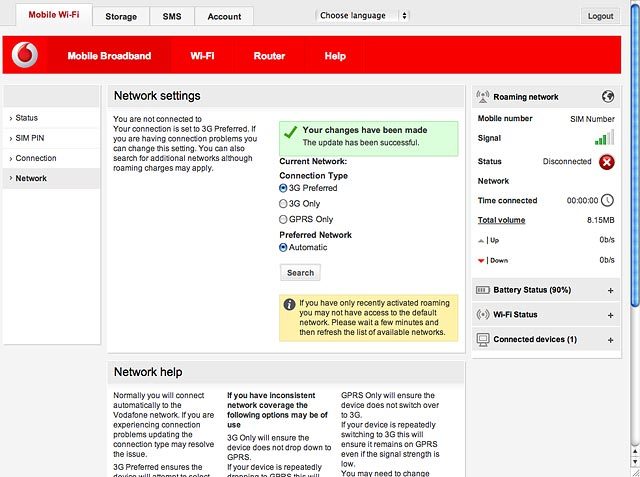Click the Wi-Fi Status signal icon

[483, 315]
